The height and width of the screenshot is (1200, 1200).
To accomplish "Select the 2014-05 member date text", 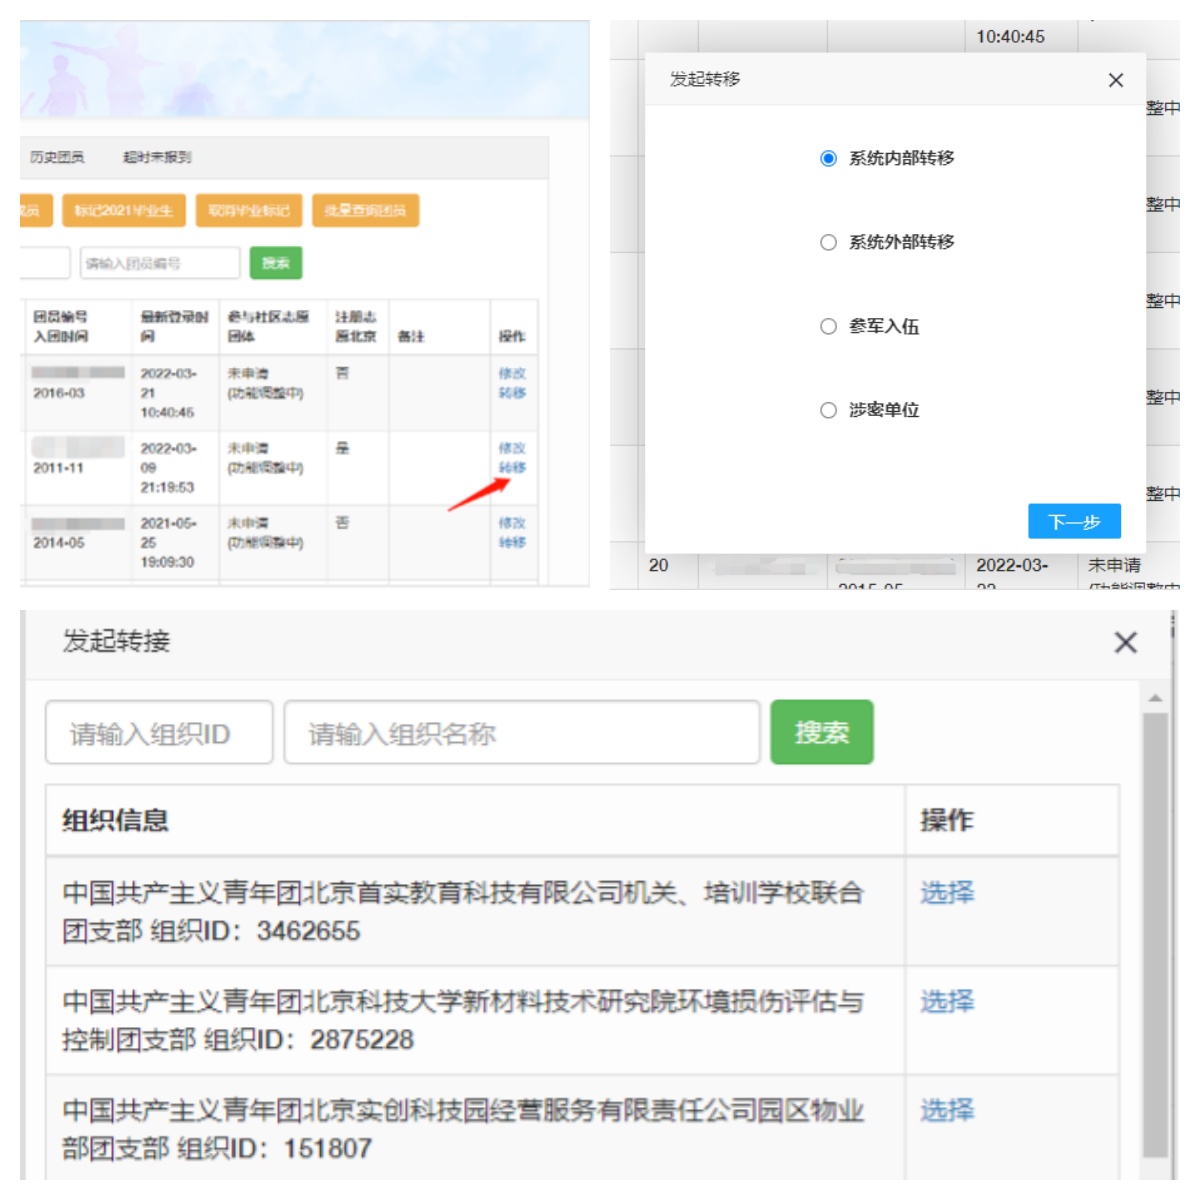I will [x=59, y=543].
